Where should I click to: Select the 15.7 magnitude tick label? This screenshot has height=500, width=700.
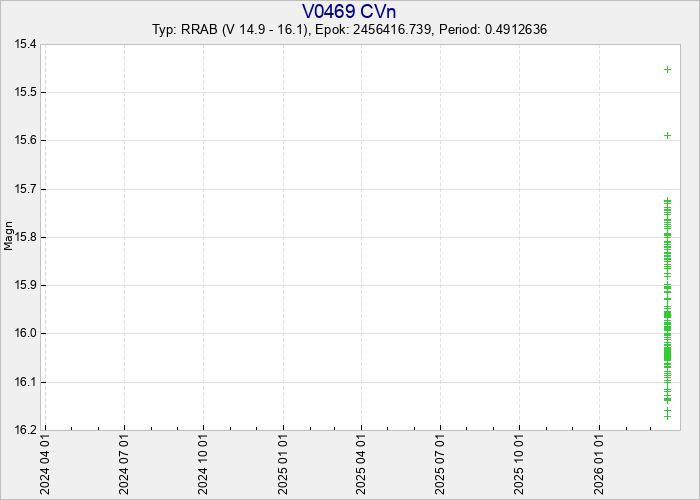[25, 189]
